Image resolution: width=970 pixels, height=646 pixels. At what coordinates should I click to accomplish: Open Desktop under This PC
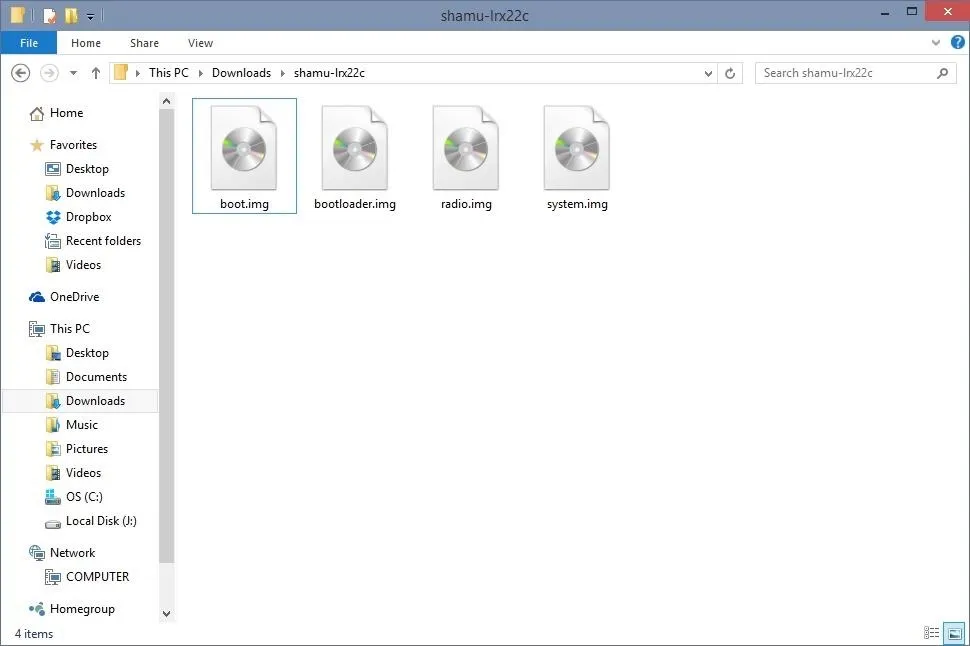(87, 353)
